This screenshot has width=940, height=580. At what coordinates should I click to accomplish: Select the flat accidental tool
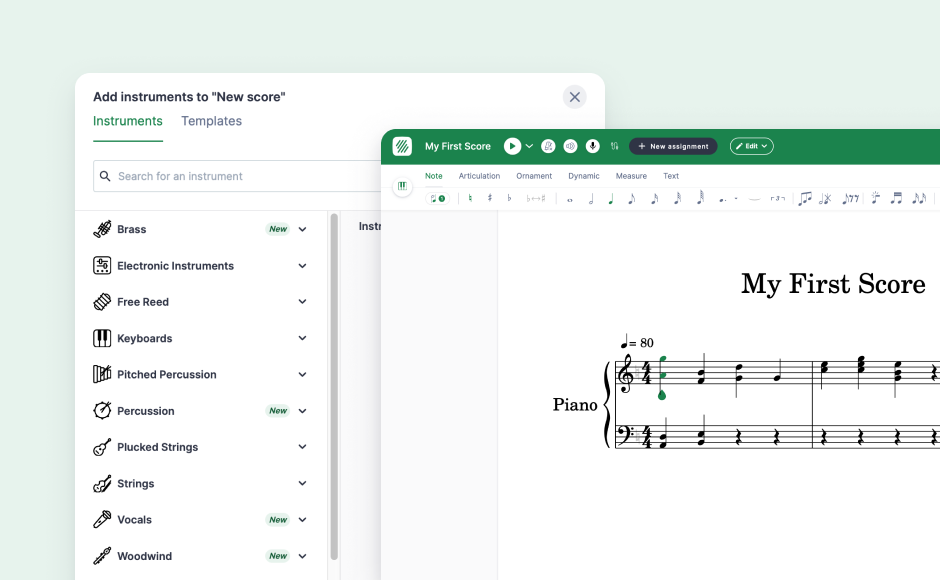(x=509, y=198)
